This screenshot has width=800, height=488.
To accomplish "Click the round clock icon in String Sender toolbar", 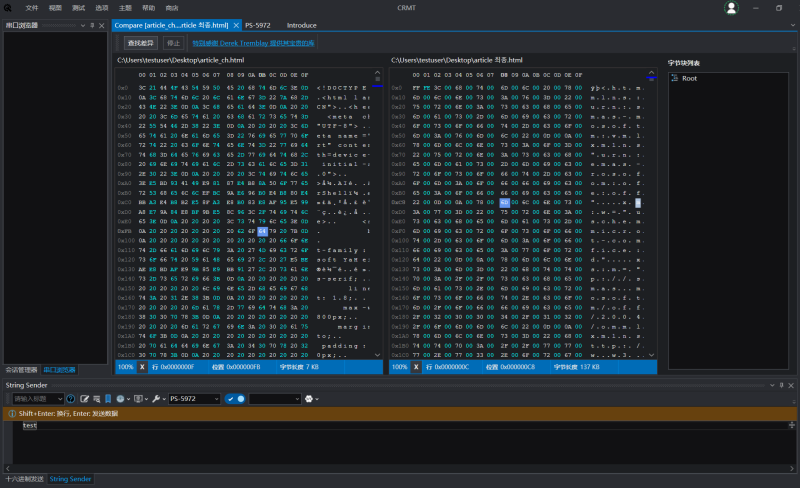I will click(120, 399).
